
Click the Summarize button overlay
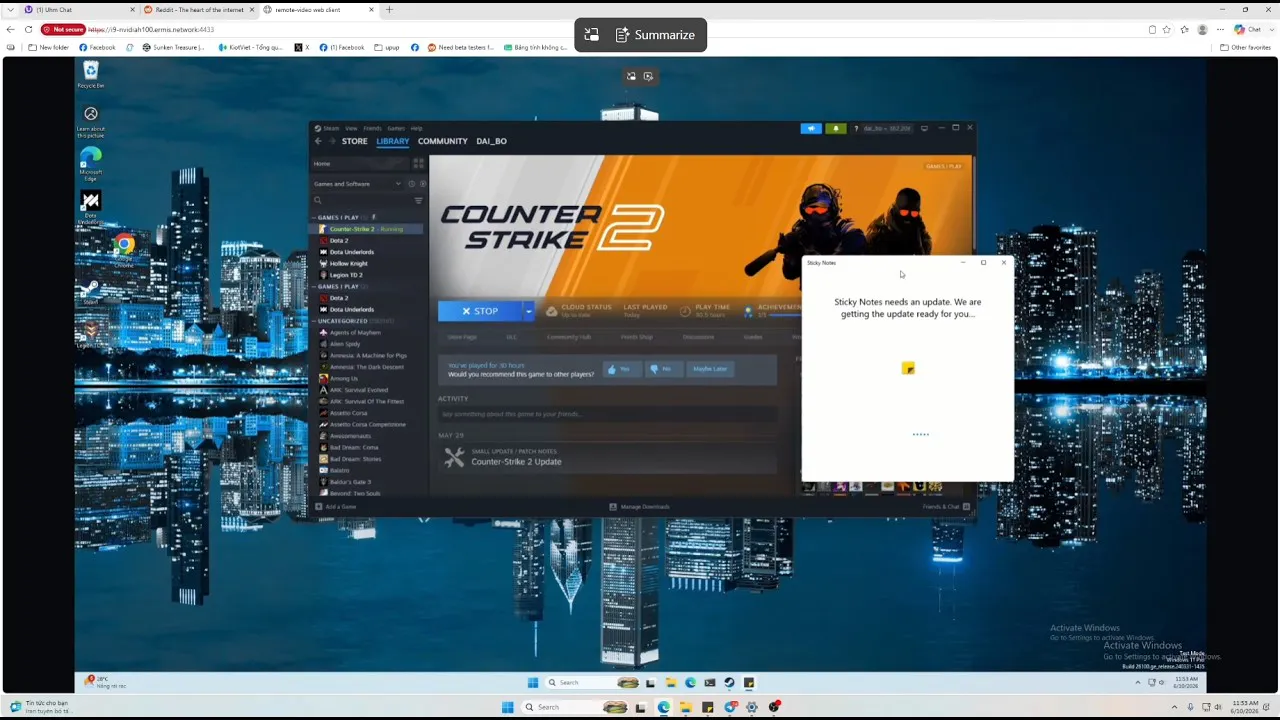click(655, 35)
